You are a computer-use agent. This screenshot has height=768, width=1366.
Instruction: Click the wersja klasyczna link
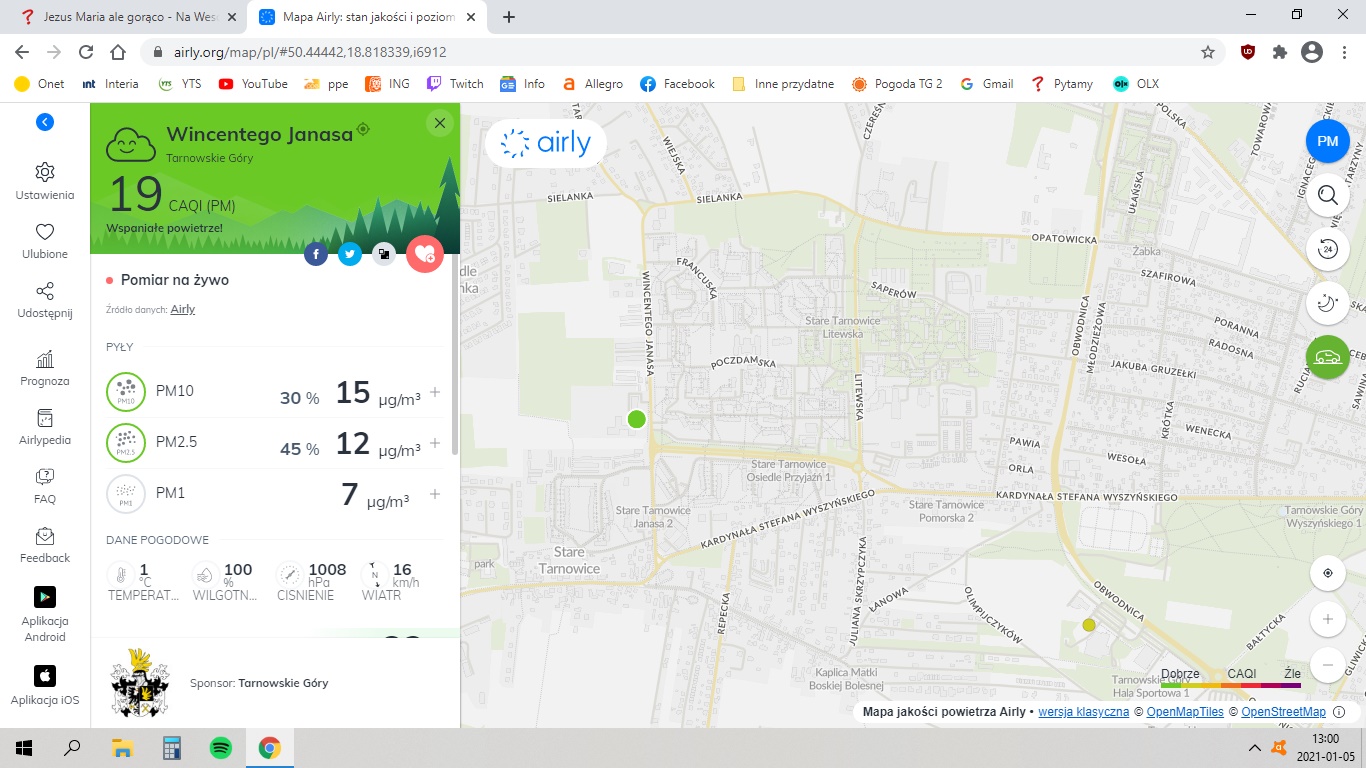(x=1083, y=712)
